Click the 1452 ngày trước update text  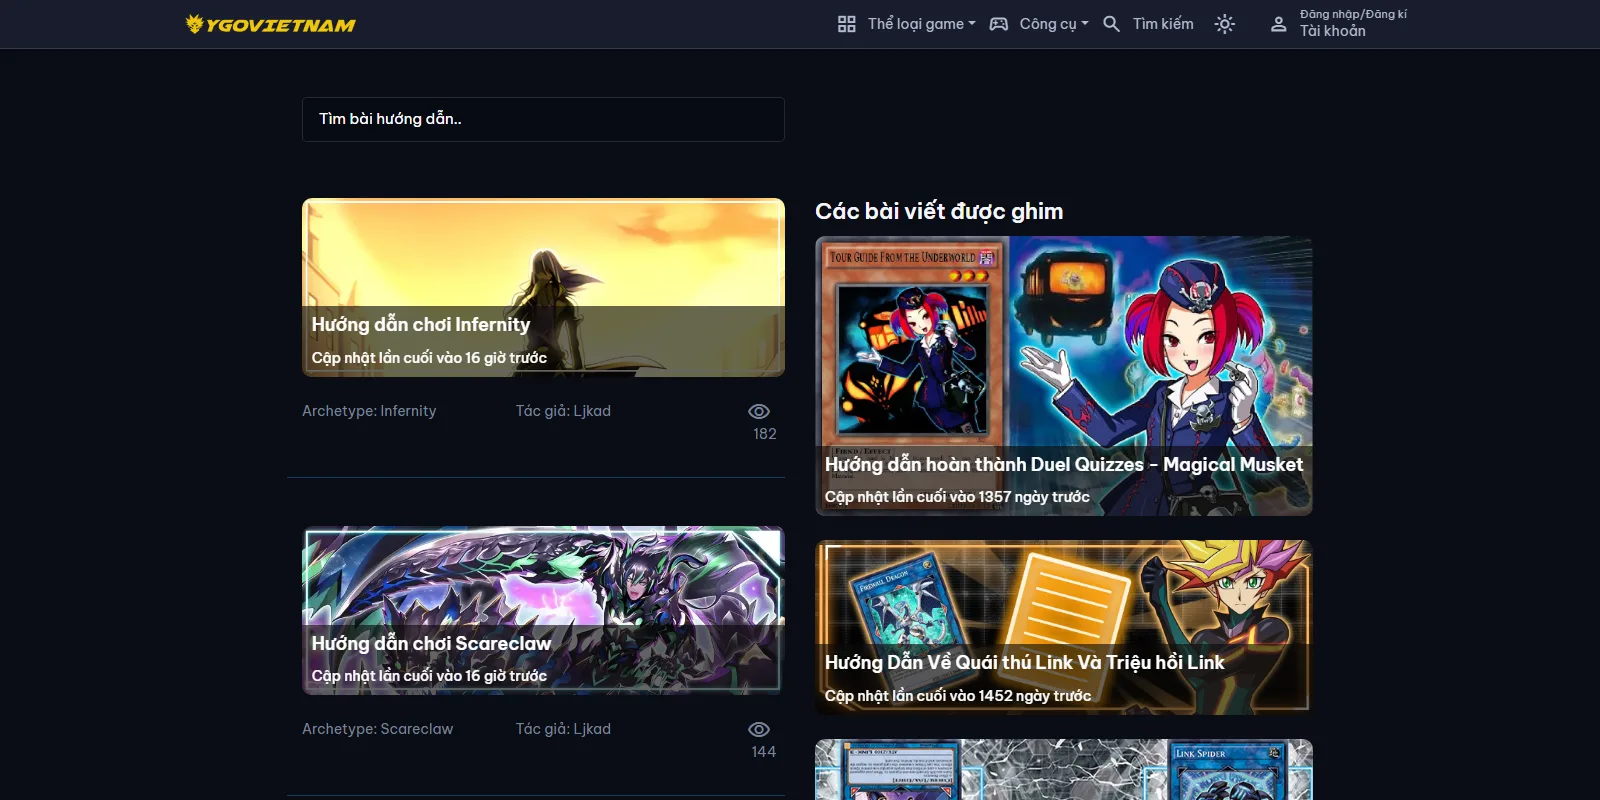pos(958,696)
